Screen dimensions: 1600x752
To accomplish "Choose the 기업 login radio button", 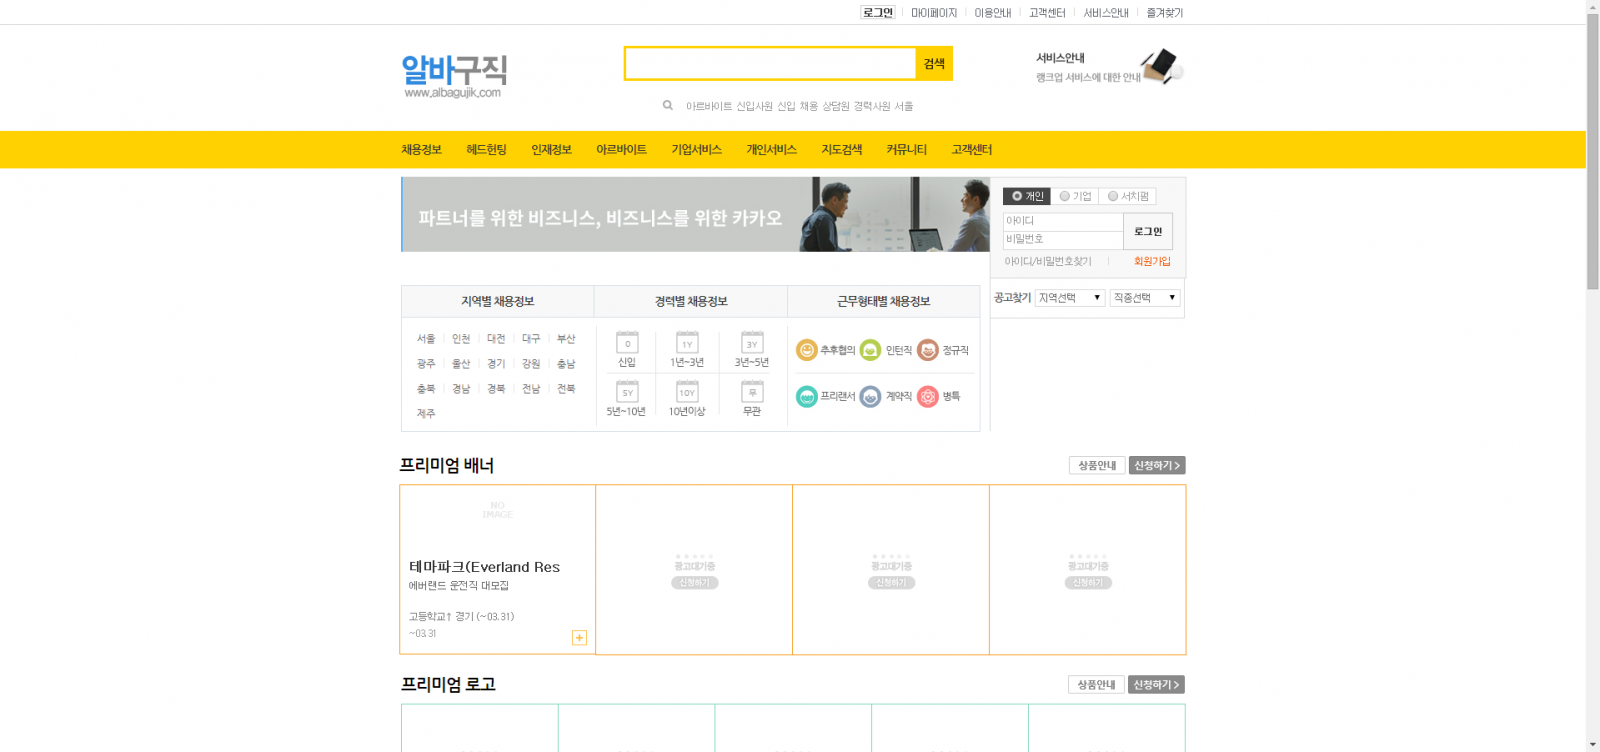I will coord(1065,197).
